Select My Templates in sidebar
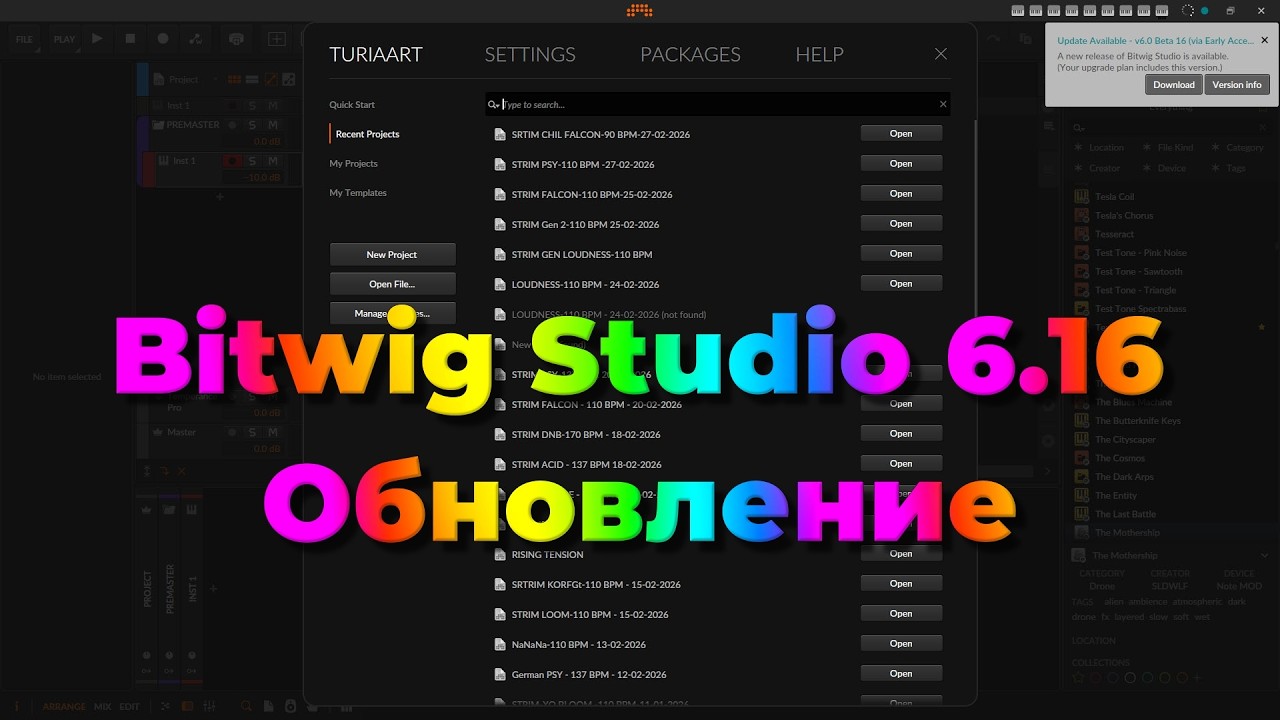This screenshot has height=720, width=1280. coord(358,192)
